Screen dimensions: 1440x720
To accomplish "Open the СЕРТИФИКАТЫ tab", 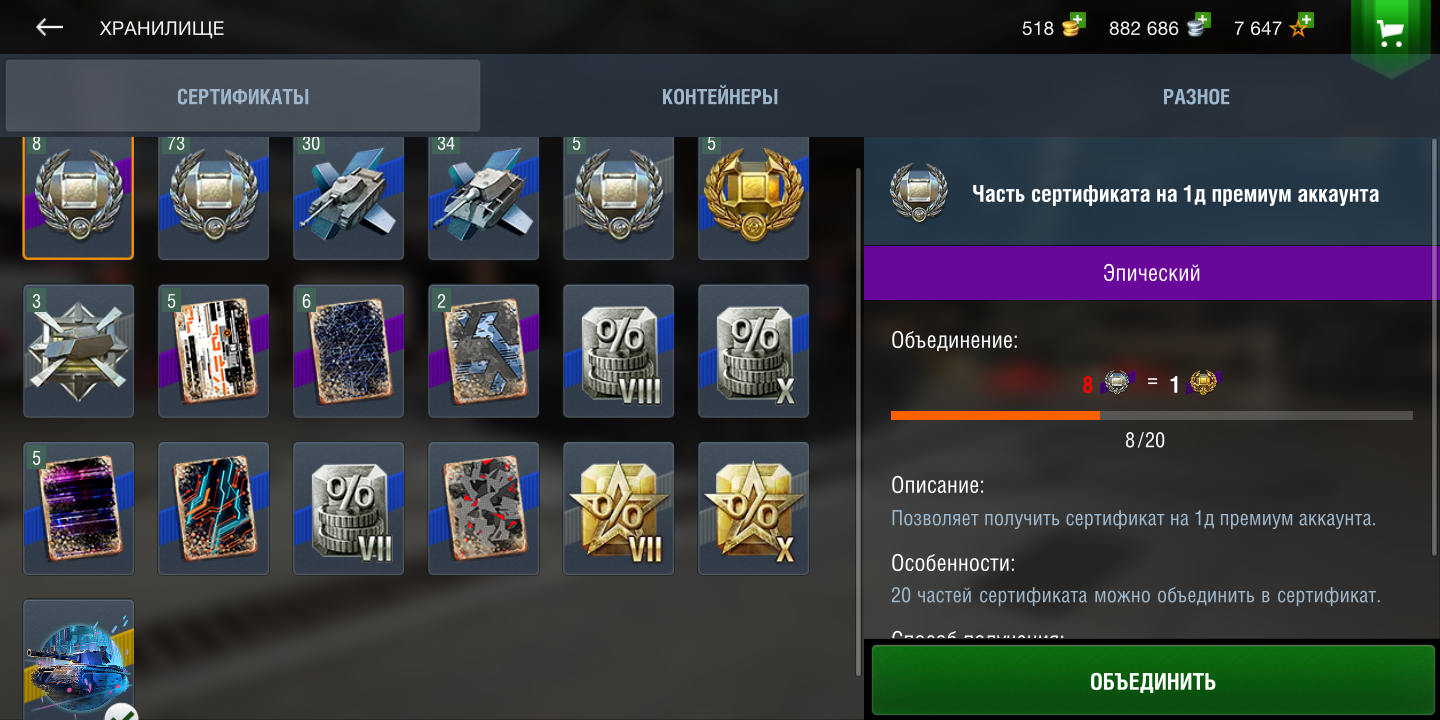I will click(243, 96).
